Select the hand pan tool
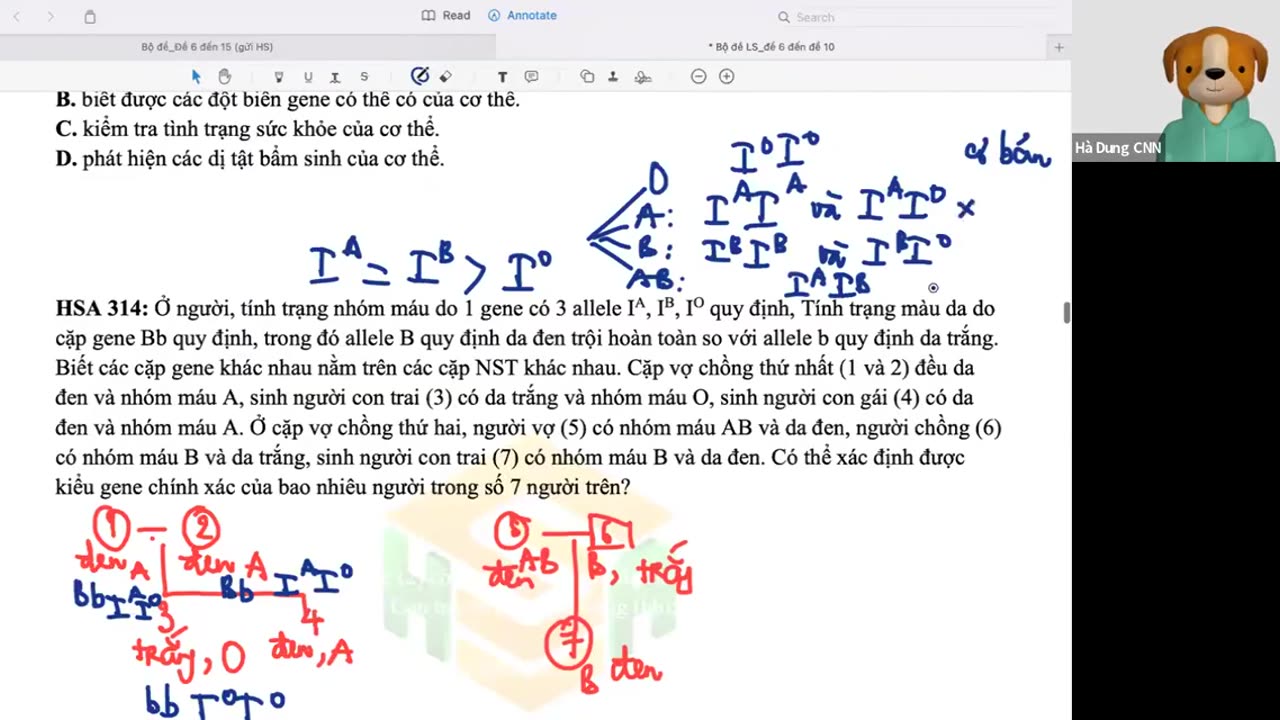Viewport: 1280px width, 720px height. tap(224, 77)
